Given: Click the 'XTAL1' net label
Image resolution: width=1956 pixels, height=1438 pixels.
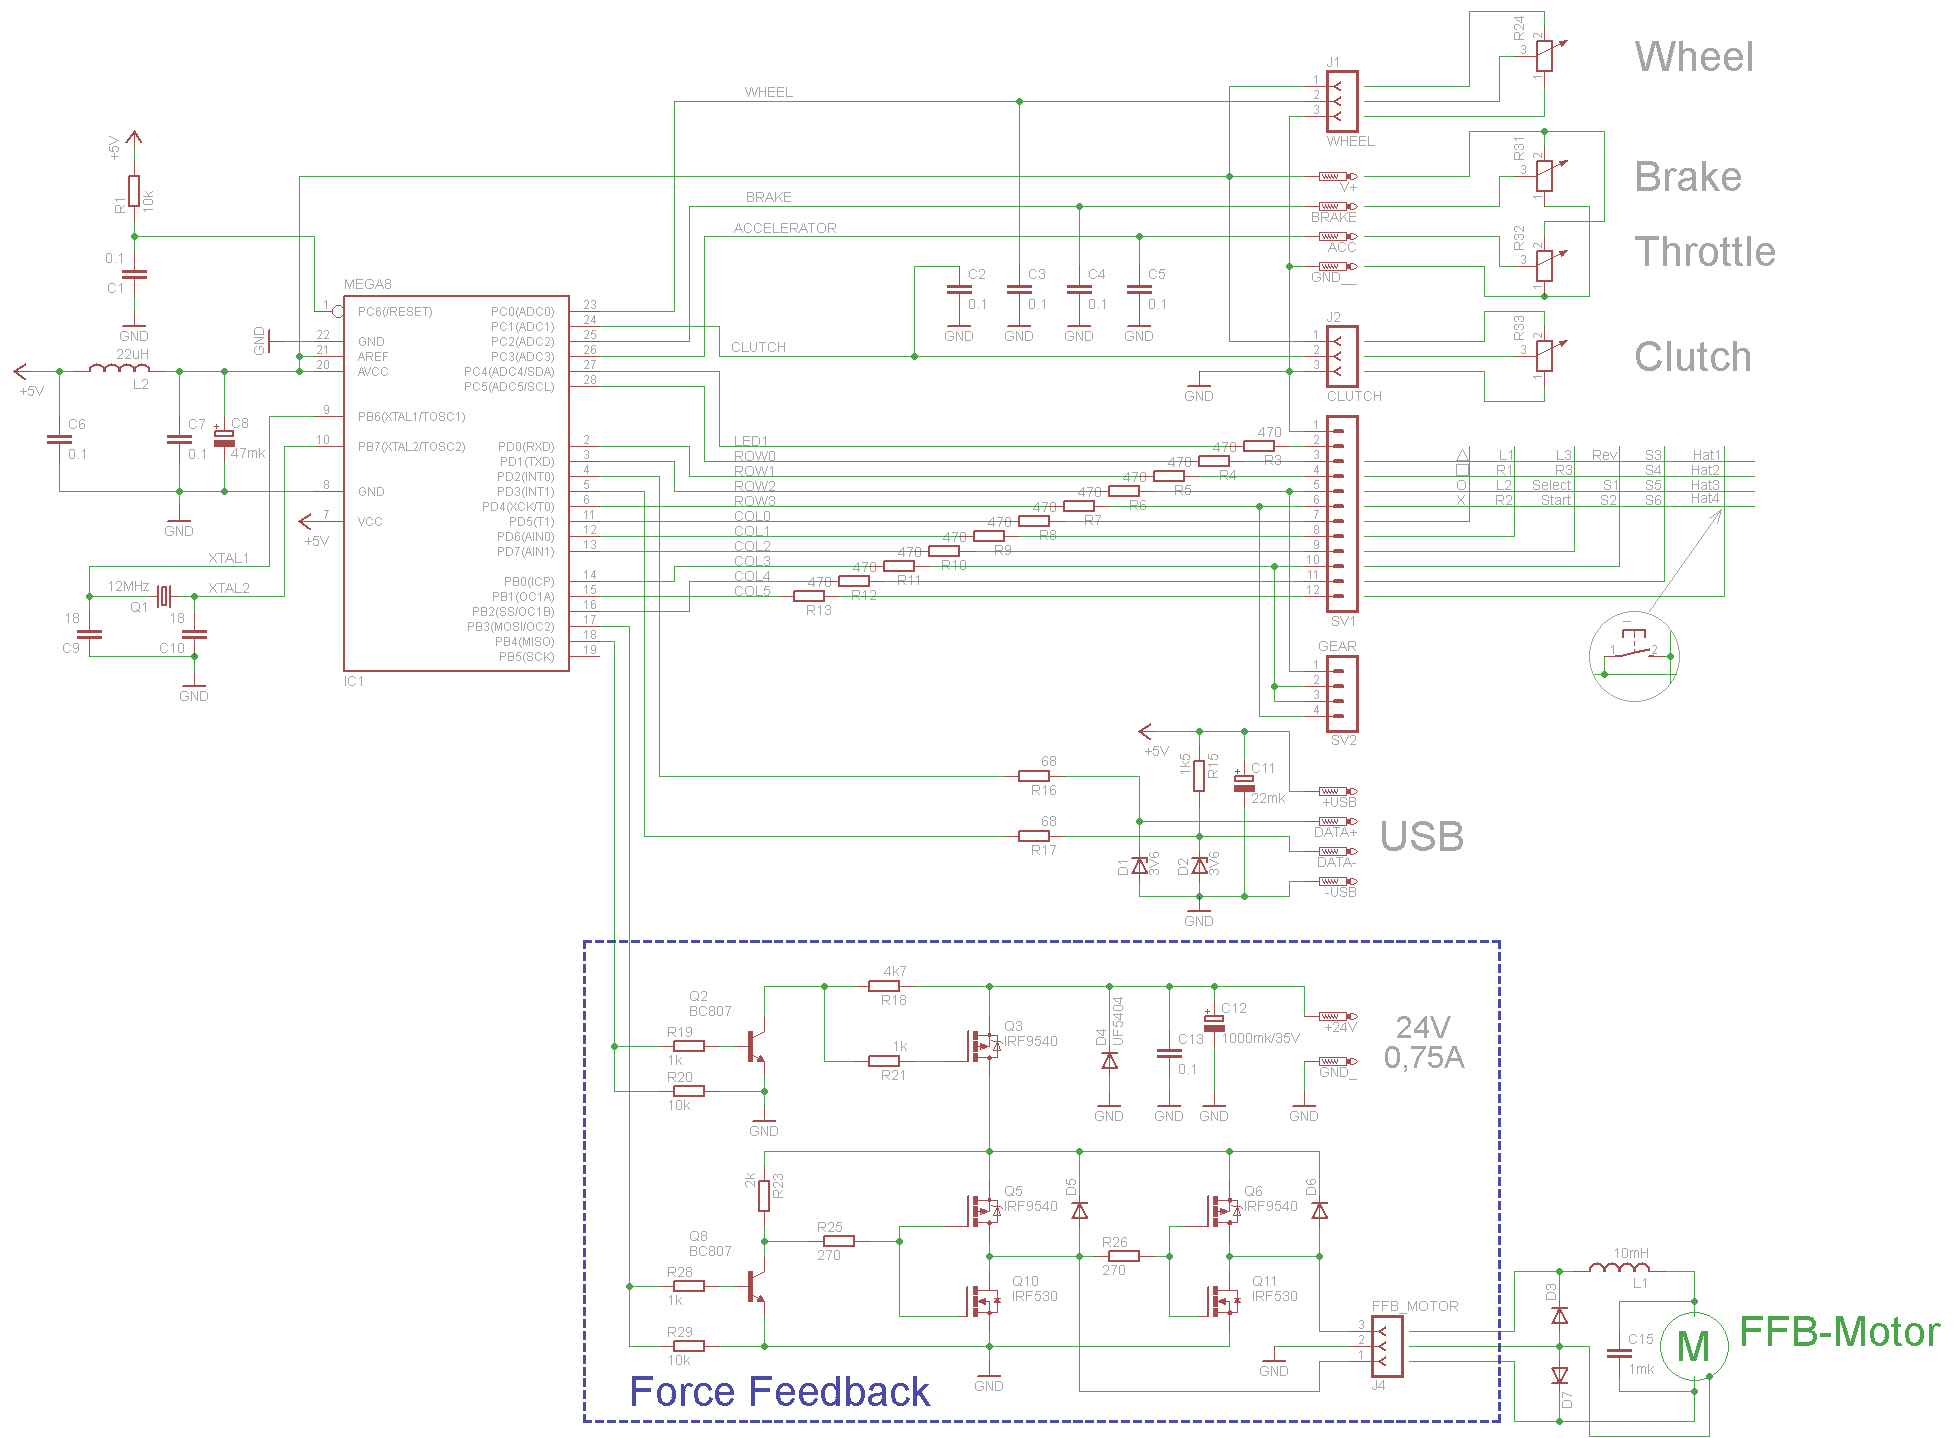Looking at the screenshot, I should tap(229, 558).
